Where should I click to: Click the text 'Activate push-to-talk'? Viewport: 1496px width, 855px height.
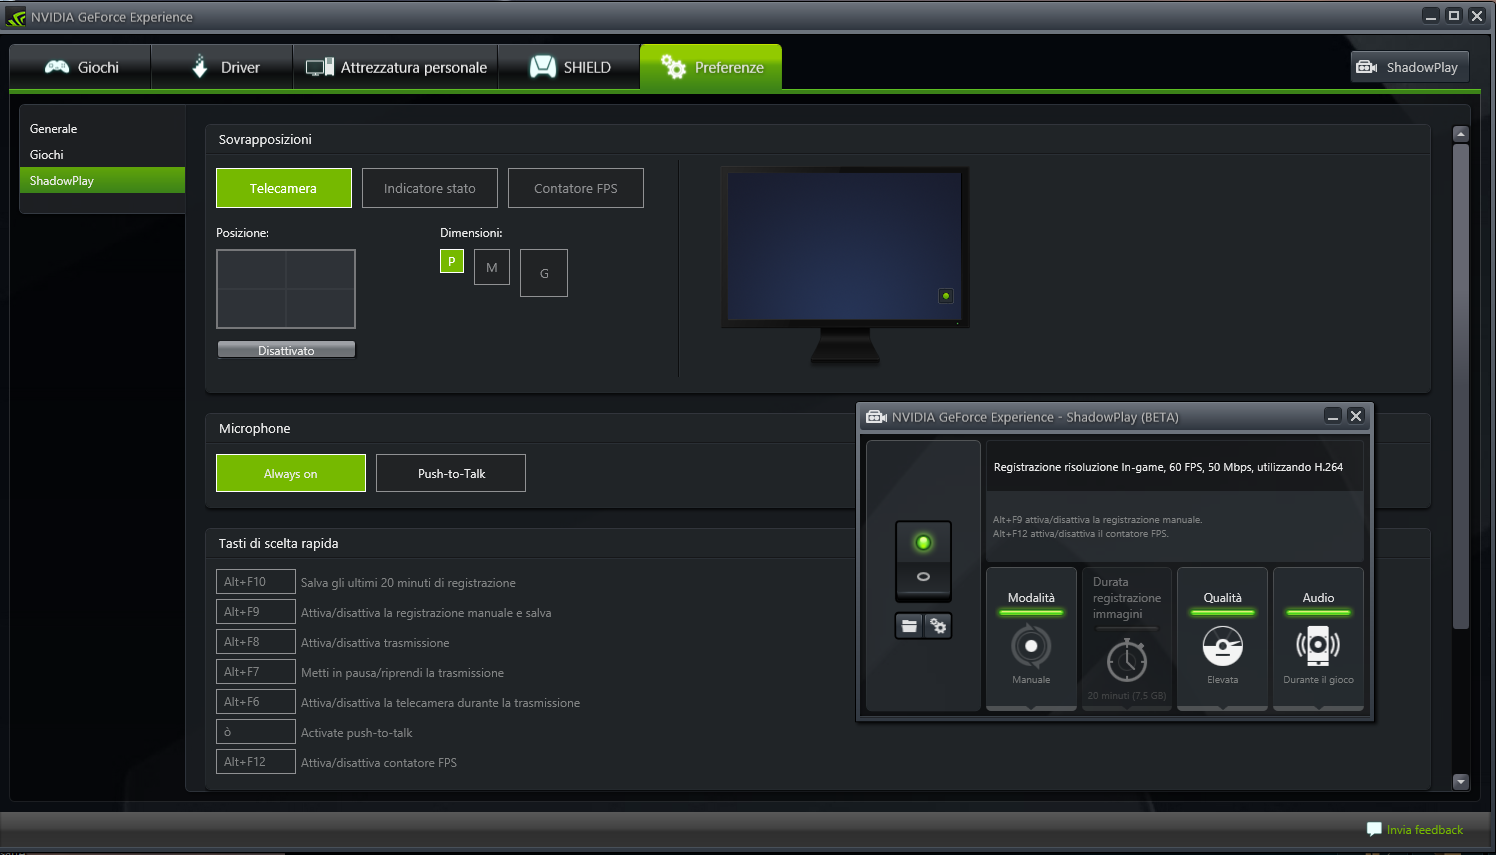tap(357, 733)
